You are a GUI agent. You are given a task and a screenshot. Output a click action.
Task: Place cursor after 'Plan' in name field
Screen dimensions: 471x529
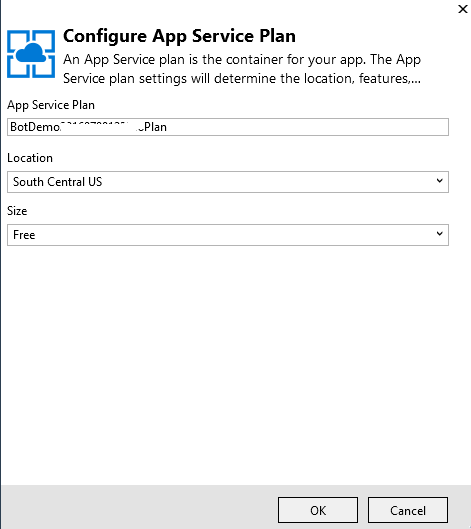coord(168,127)
